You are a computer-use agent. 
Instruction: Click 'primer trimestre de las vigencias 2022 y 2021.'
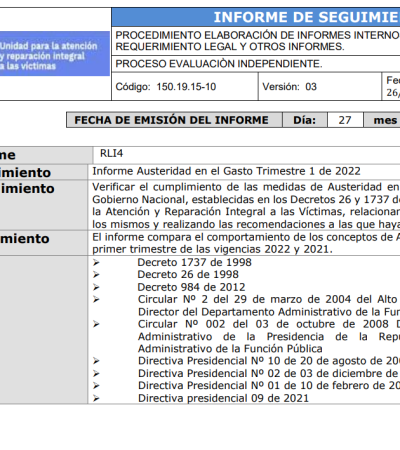pos(212,249)
